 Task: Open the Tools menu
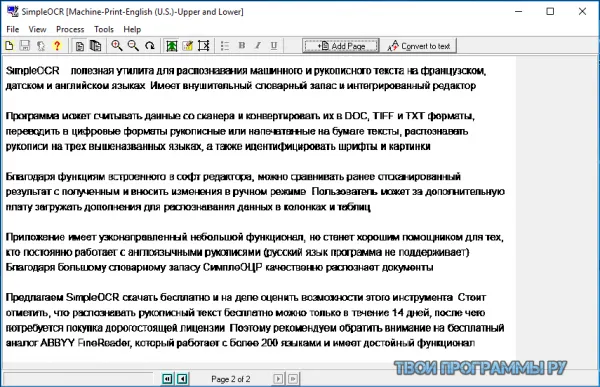[x=104, y=29]
